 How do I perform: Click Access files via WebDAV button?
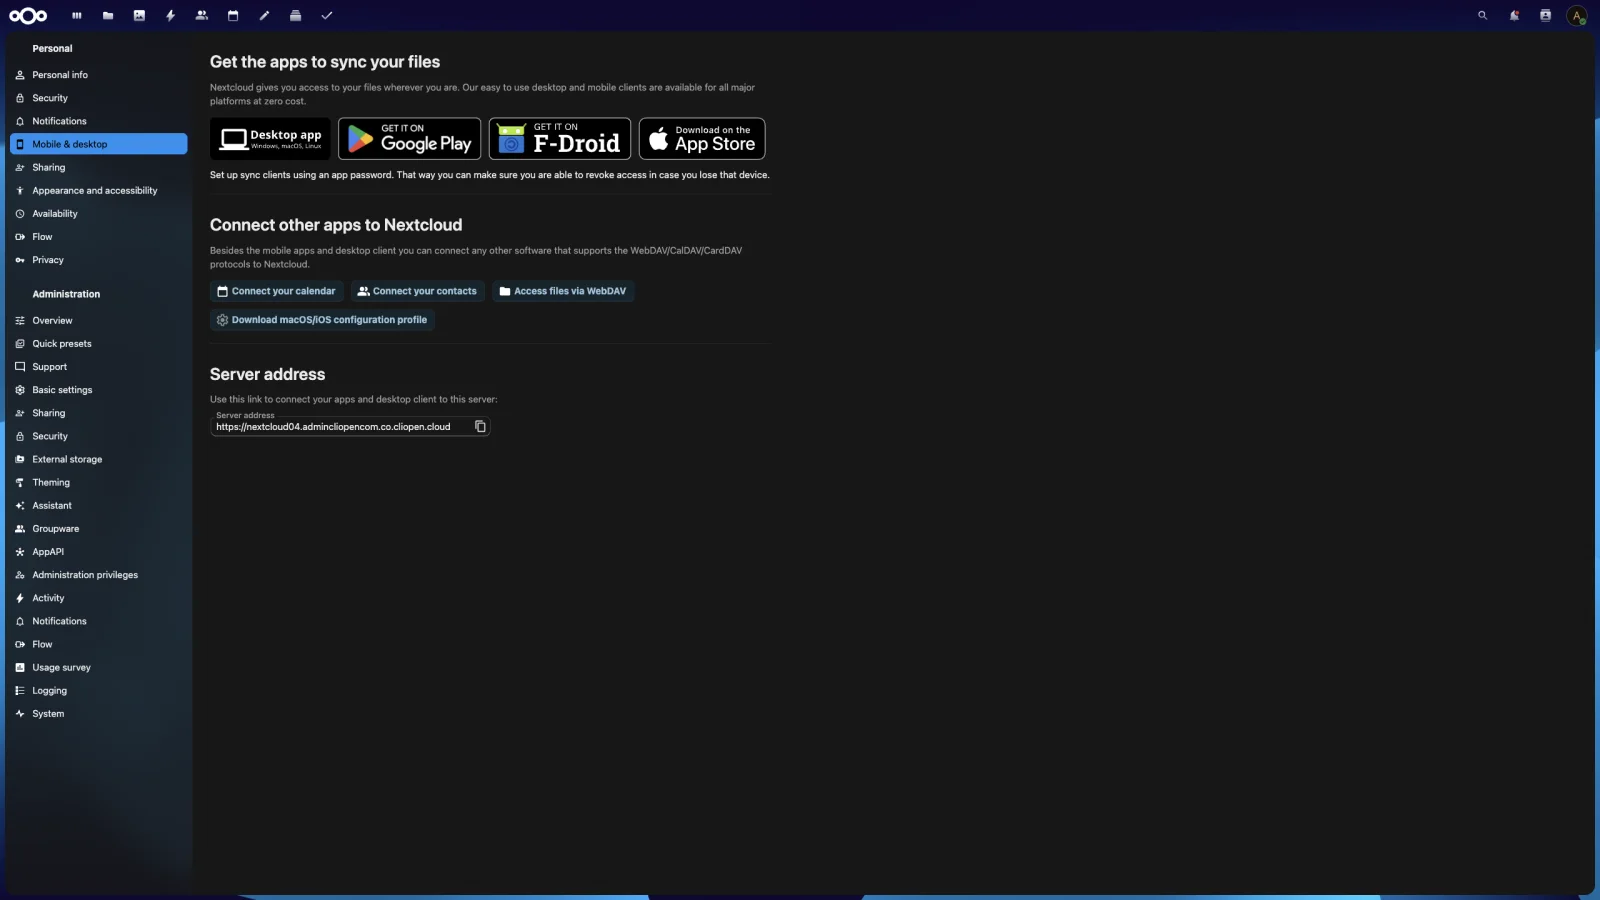click(x=563, y=291)
